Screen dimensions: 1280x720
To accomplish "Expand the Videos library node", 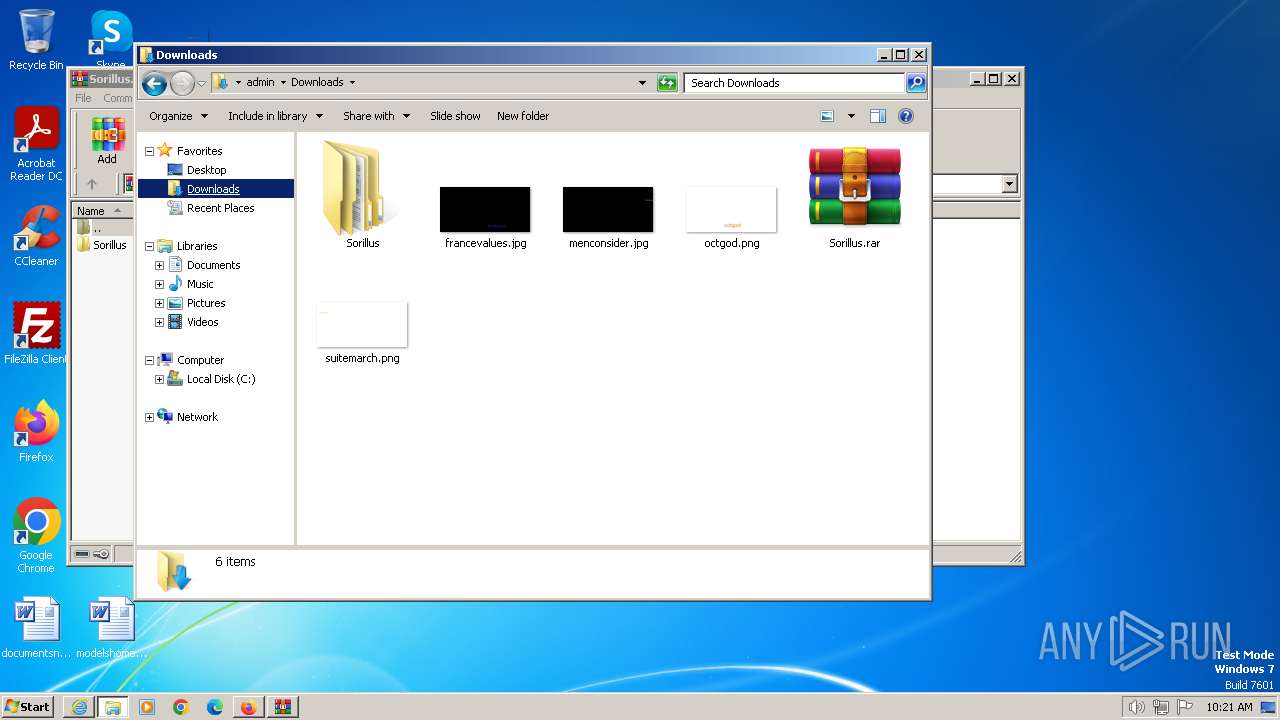I will 159,322.
